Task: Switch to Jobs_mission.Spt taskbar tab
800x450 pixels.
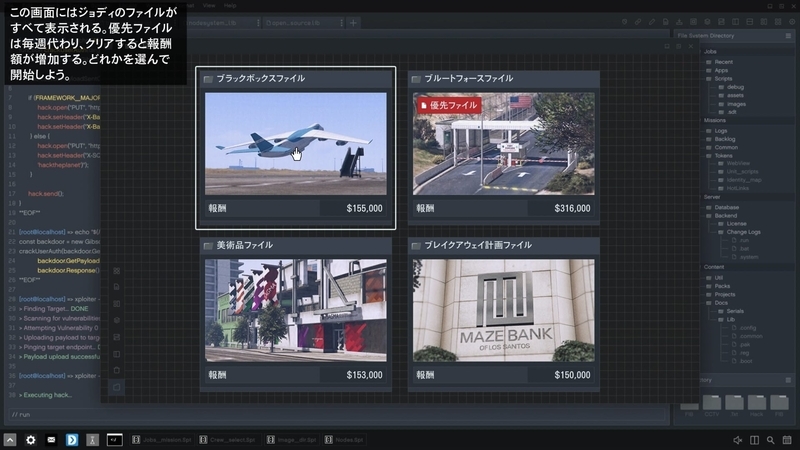Action: coord(162,440)
